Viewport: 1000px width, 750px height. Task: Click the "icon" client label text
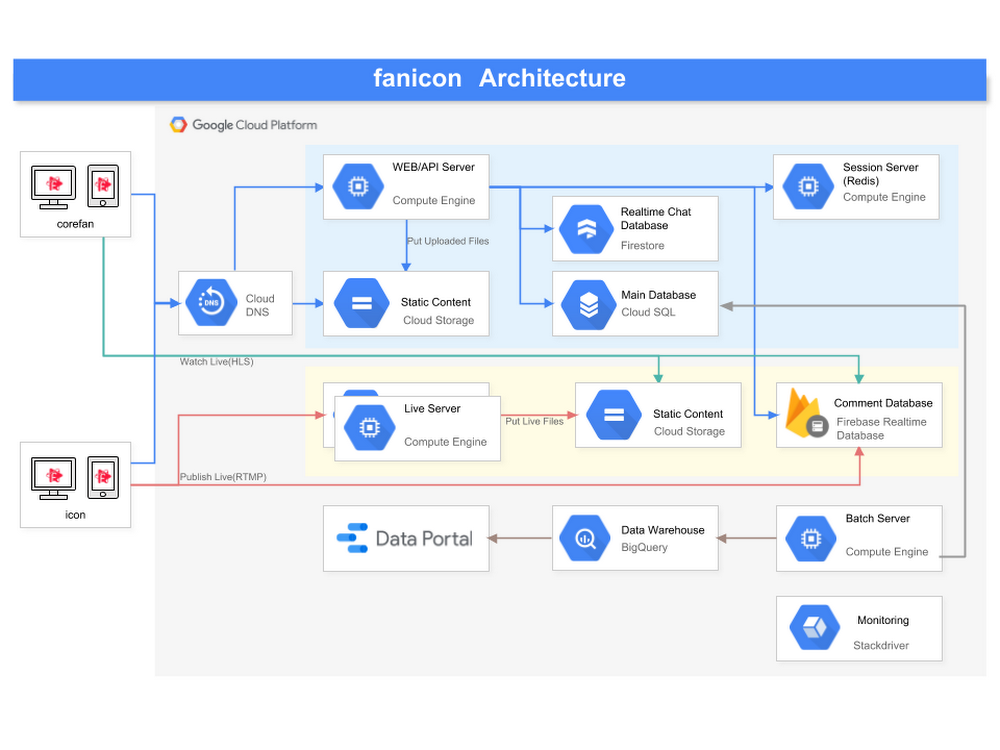pyautogui.click(x=75, y=515)
